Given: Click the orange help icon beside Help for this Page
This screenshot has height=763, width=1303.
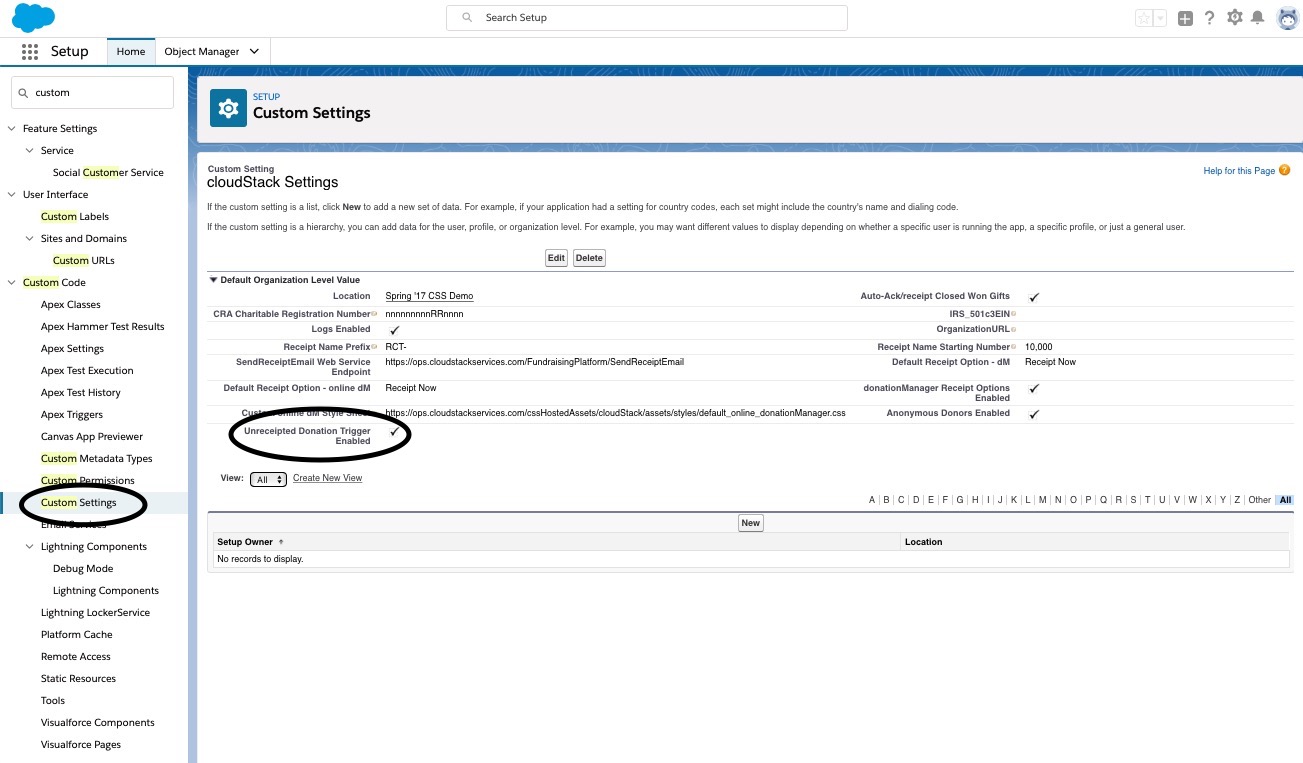Looking at the screenshot, I should [x=1285, y=171].
